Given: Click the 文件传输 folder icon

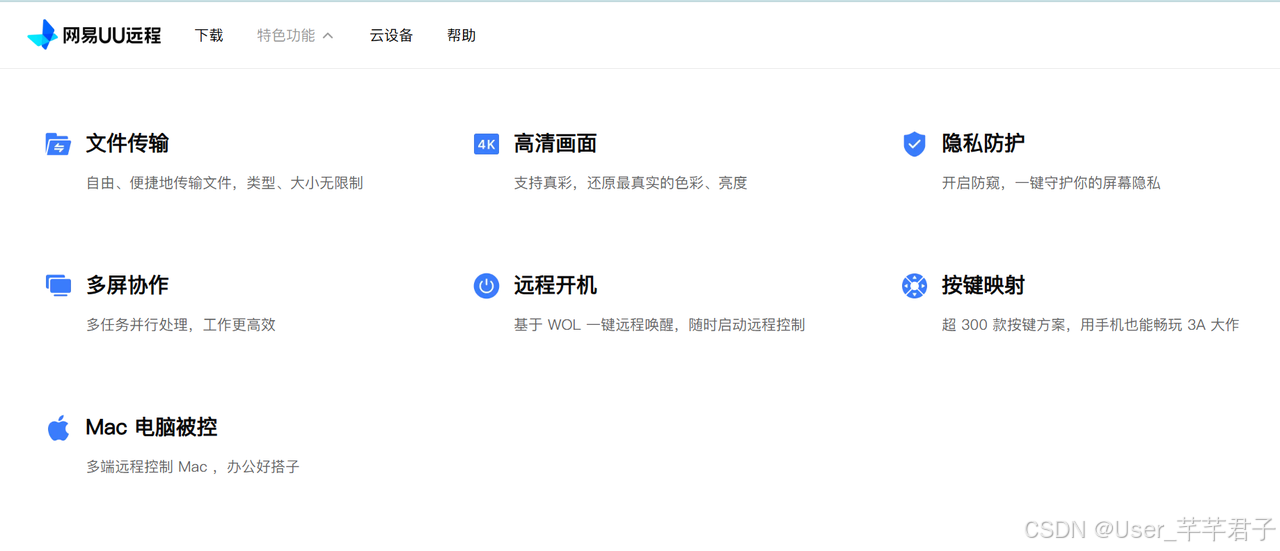Looking at the screenshot, I should [x=58, y=144].
